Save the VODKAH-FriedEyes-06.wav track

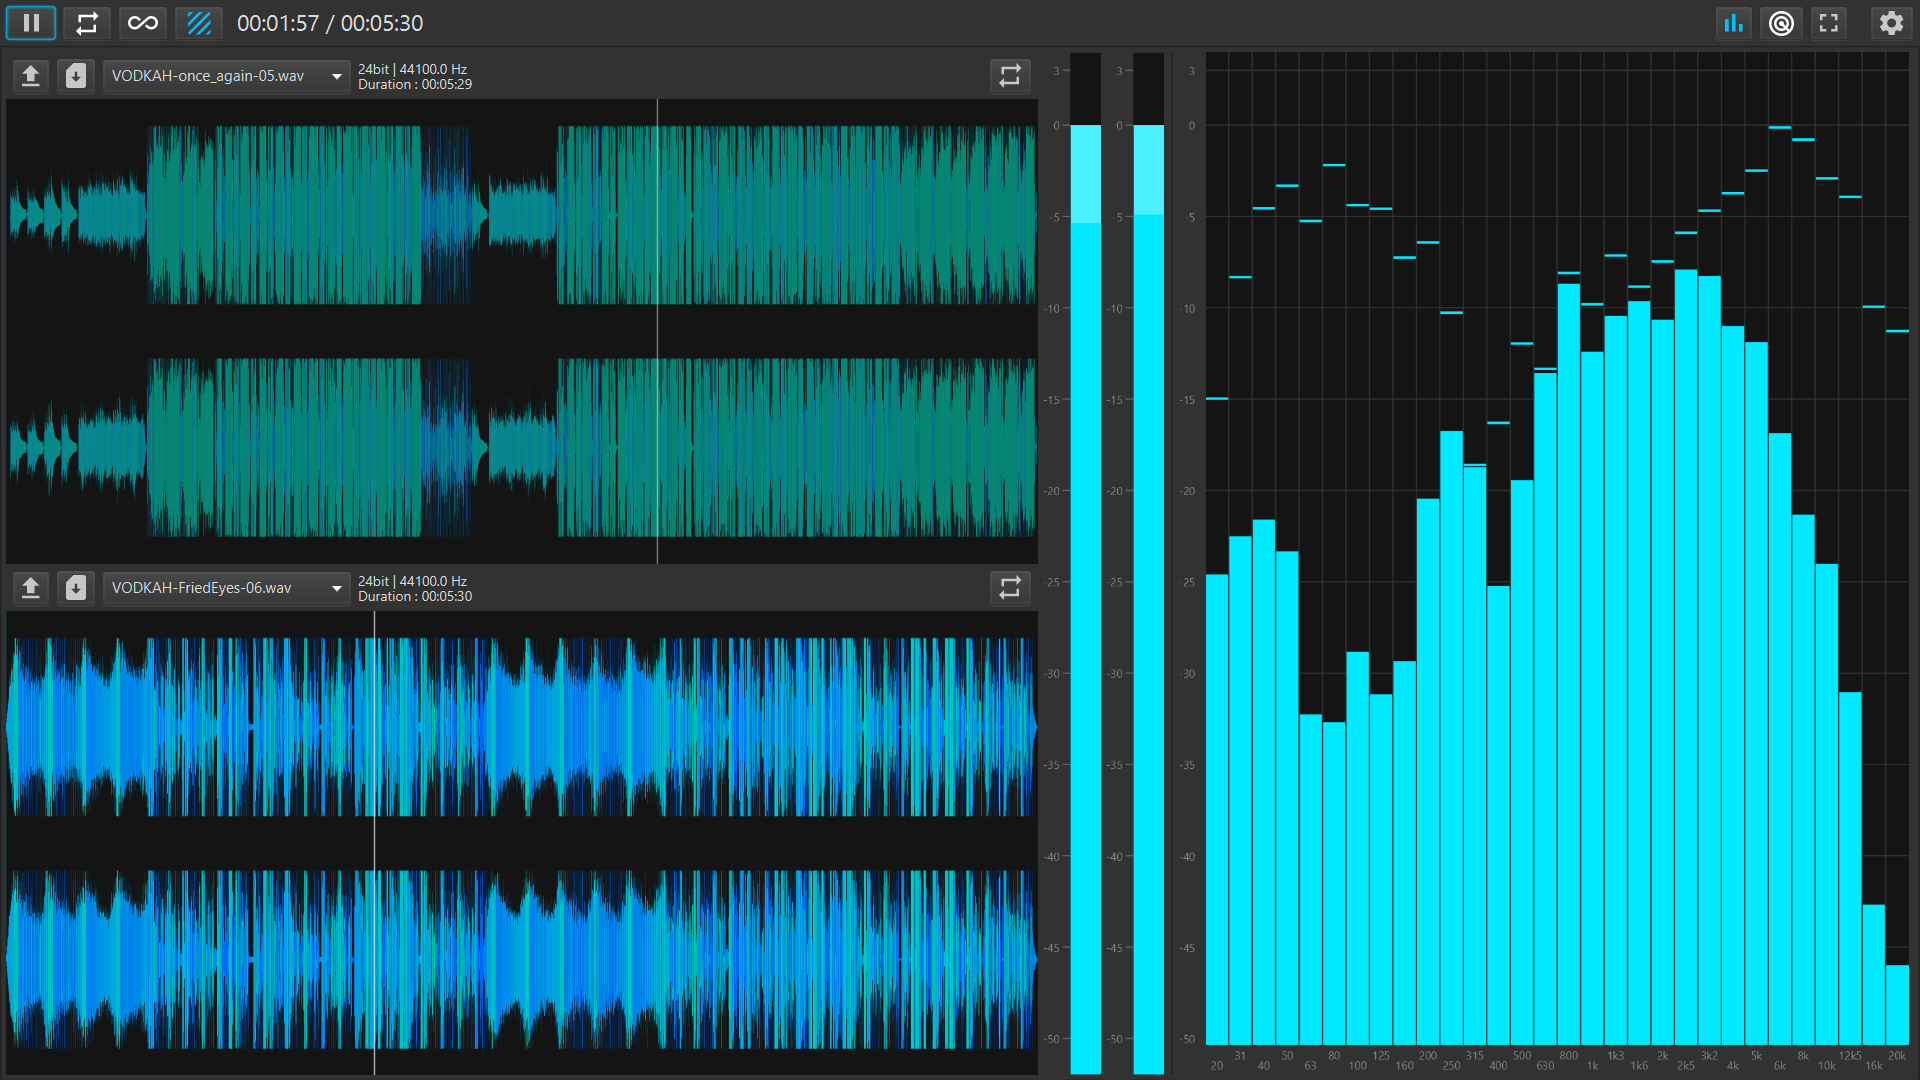[x=76, y=588]
